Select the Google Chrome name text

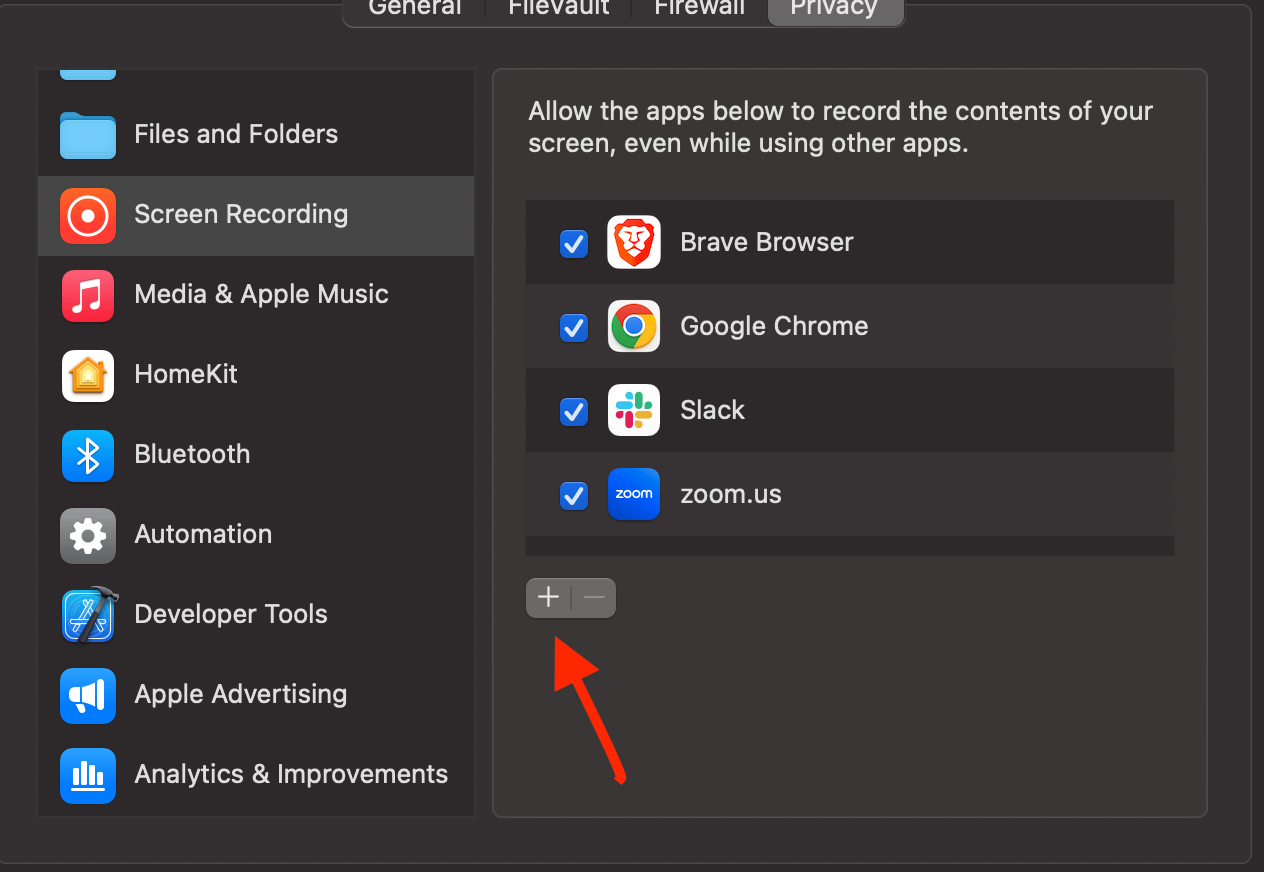(x=774, y=326)
